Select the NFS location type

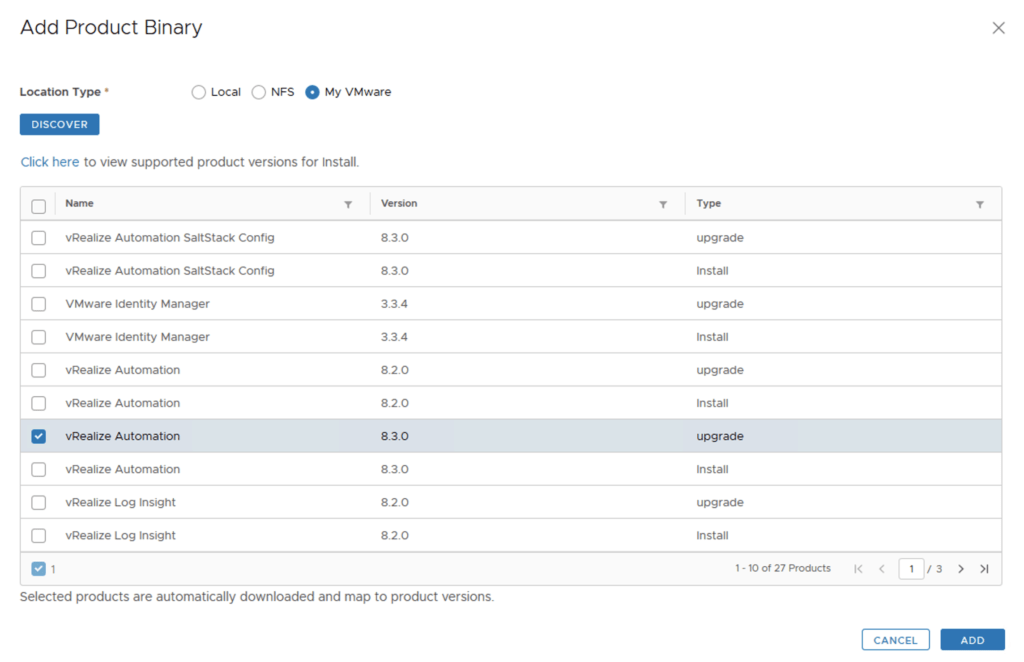259,92
